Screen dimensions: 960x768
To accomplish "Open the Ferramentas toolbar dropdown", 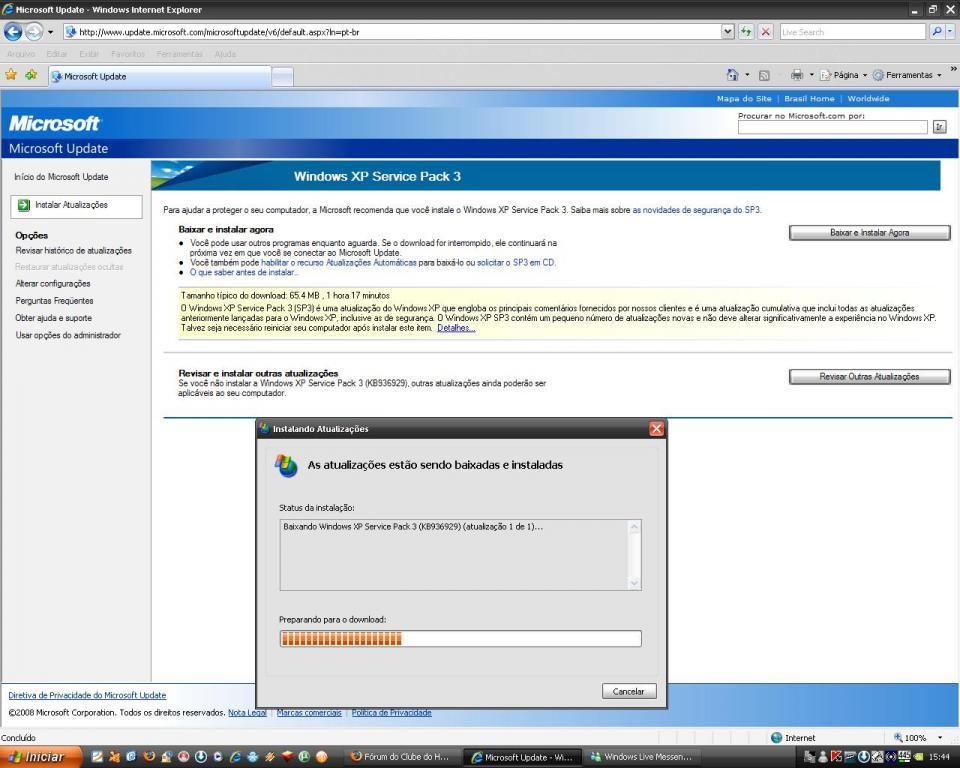I will tap(907, 75).
